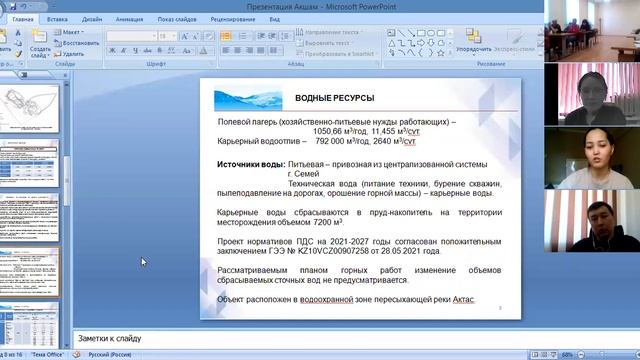
Task: Click the Создать слайд icon
Action: point(40,36)
